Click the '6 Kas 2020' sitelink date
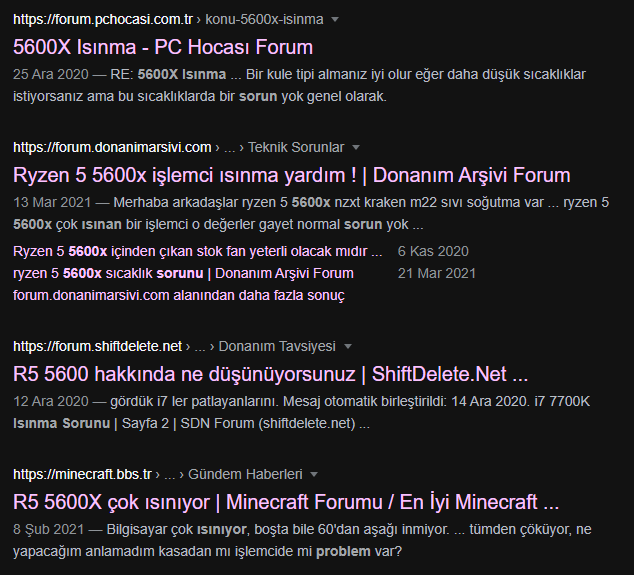634x575 pixels. [433, 252]
